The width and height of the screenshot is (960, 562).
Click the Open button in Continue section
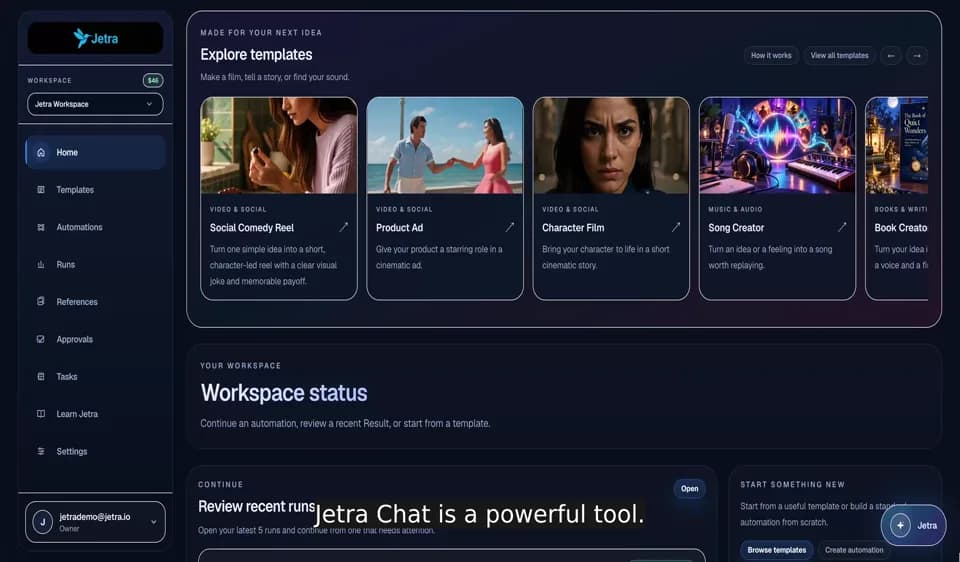click(x=689, y=489)
